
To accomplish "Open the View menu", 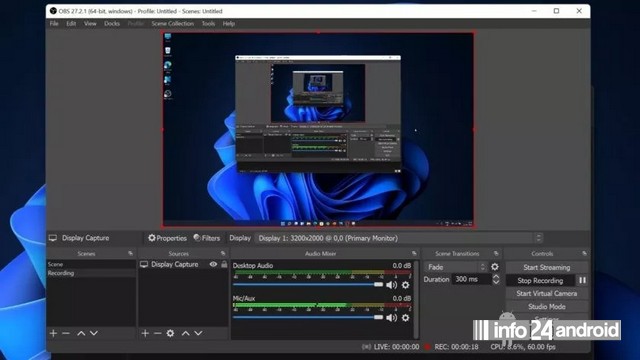I will [90, 24].
